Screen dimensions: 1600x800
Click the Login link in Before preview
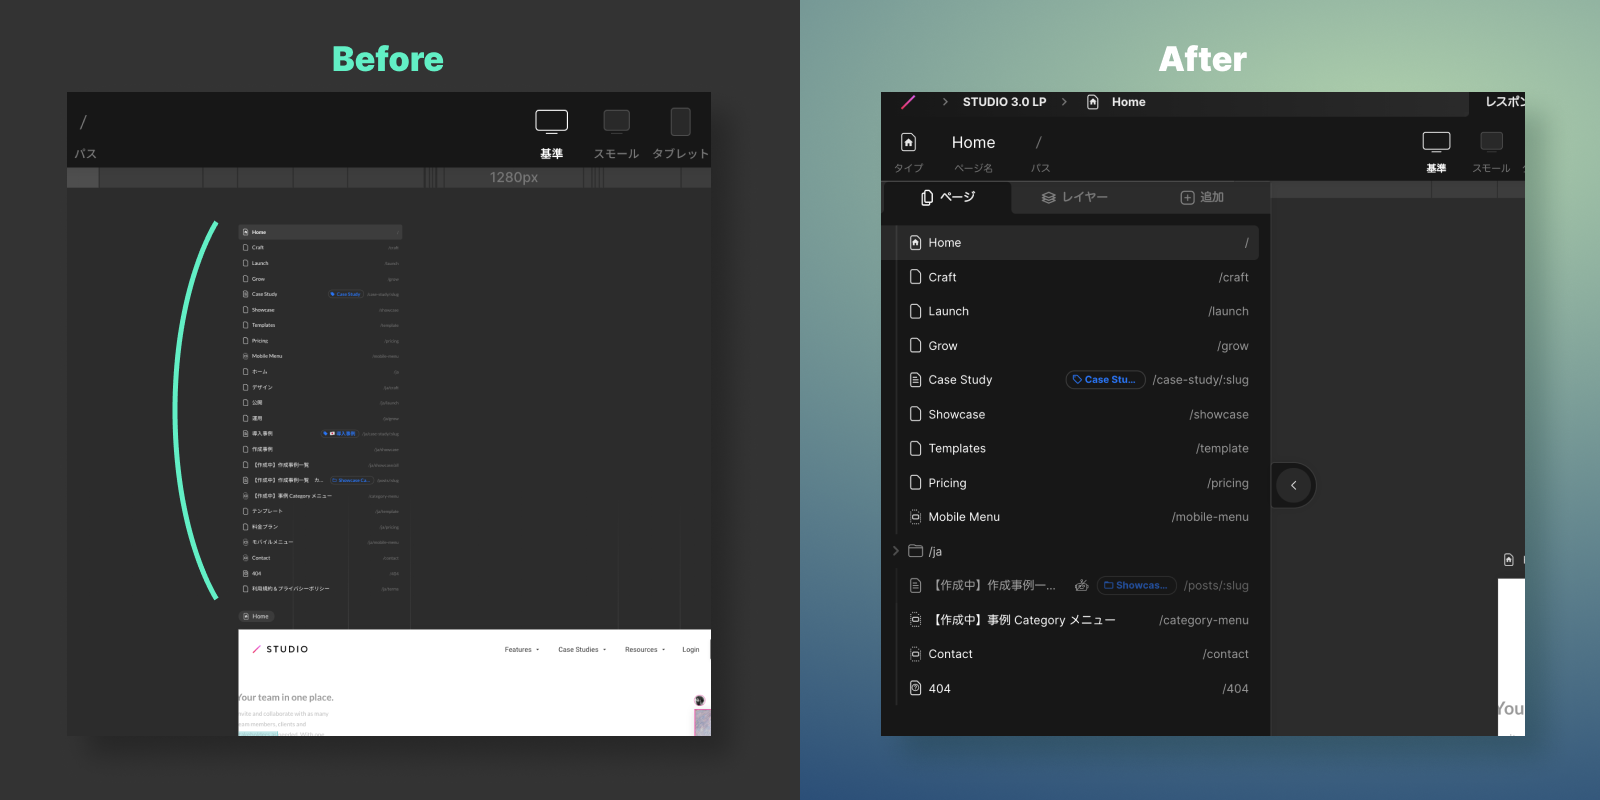(x=691, y=650)
